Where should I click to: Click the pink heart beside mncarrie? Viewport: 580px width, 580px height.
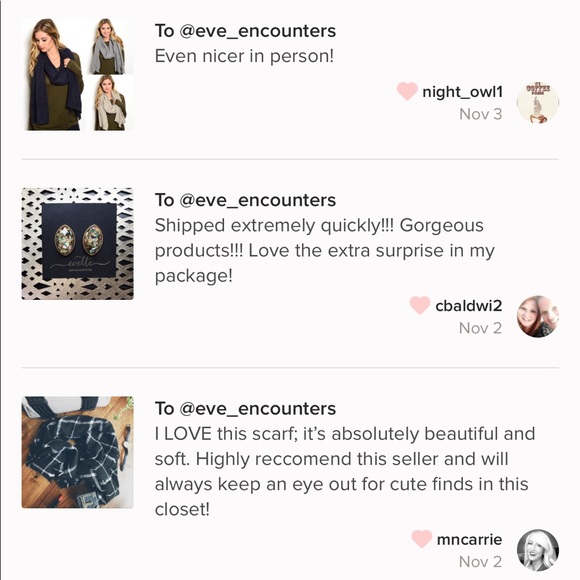[x=422, y=539]
